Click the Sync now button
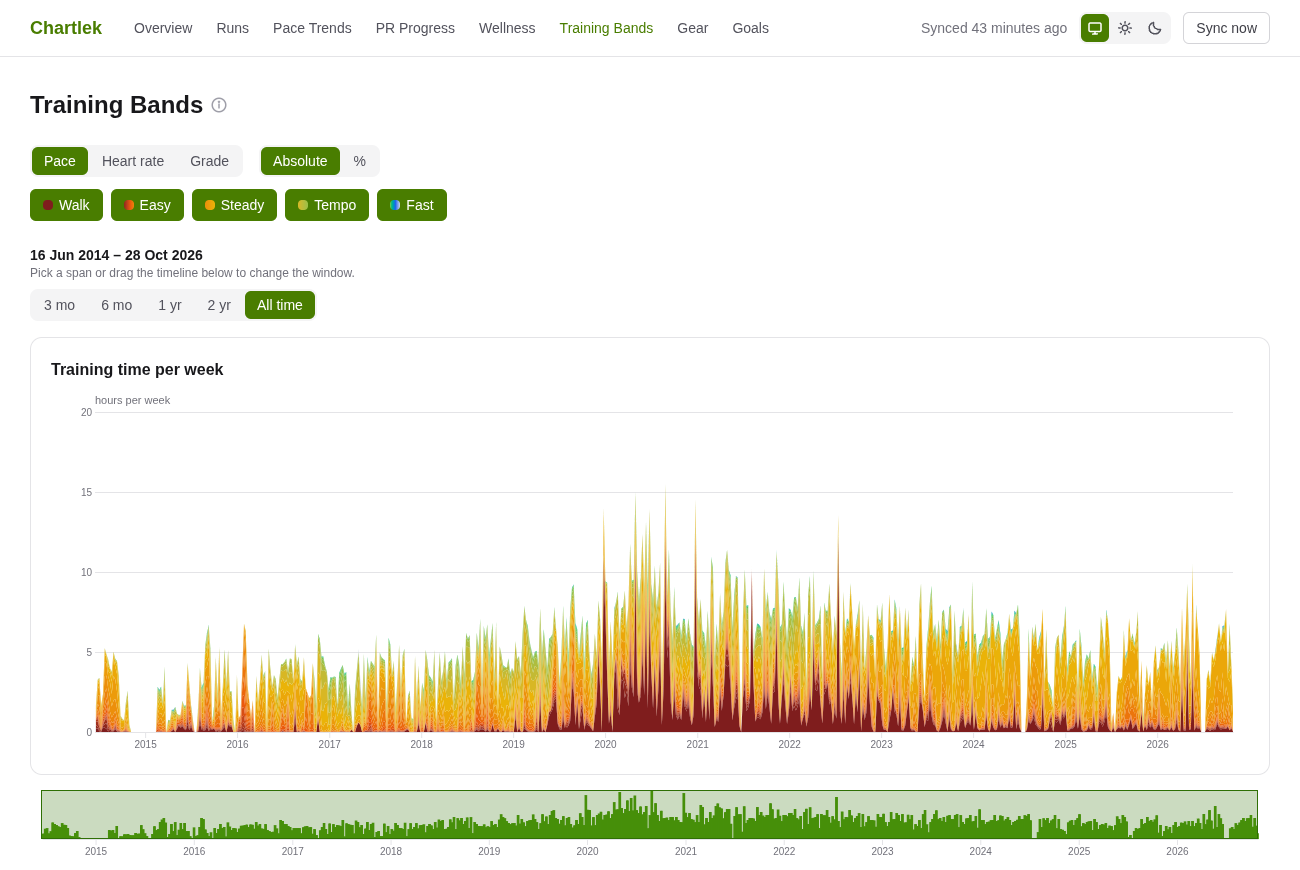The image size is (1300, 870). [1226, 28]
